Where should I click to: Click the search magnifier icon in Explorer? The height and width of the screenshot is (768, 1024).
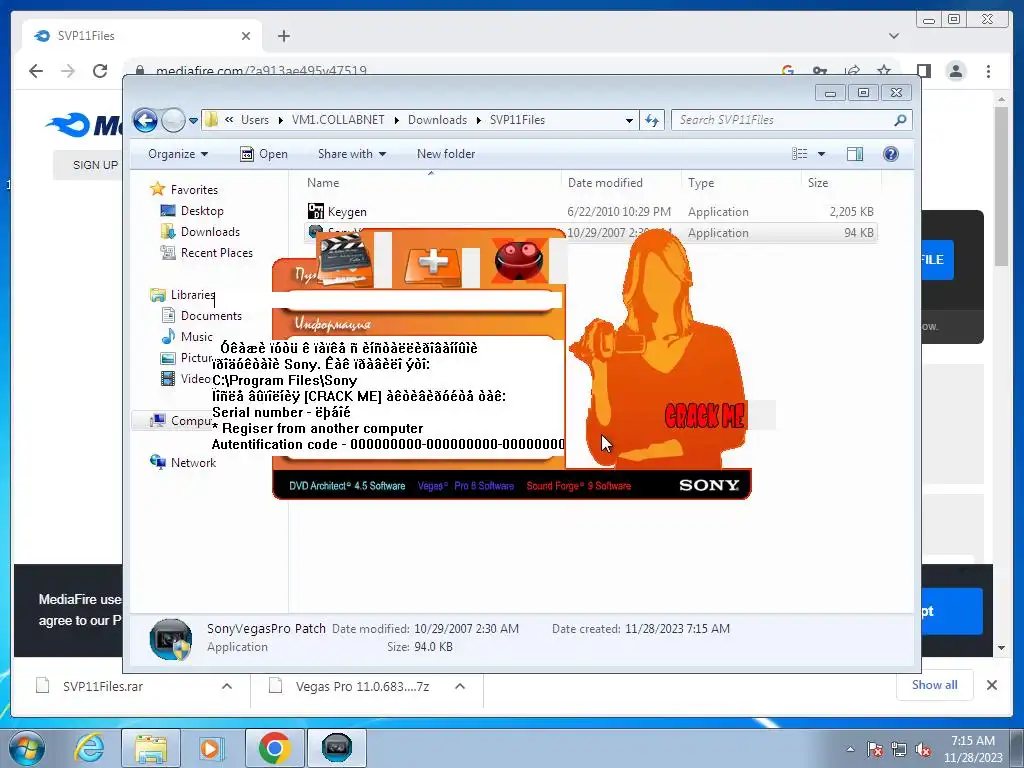pos(901,120)
